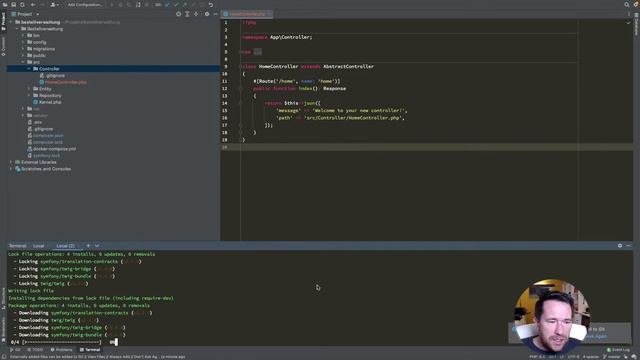This screenshot has height=360, width=640.
Task: Click Expand All in Project panel
Action: click(x=187, y=14)
